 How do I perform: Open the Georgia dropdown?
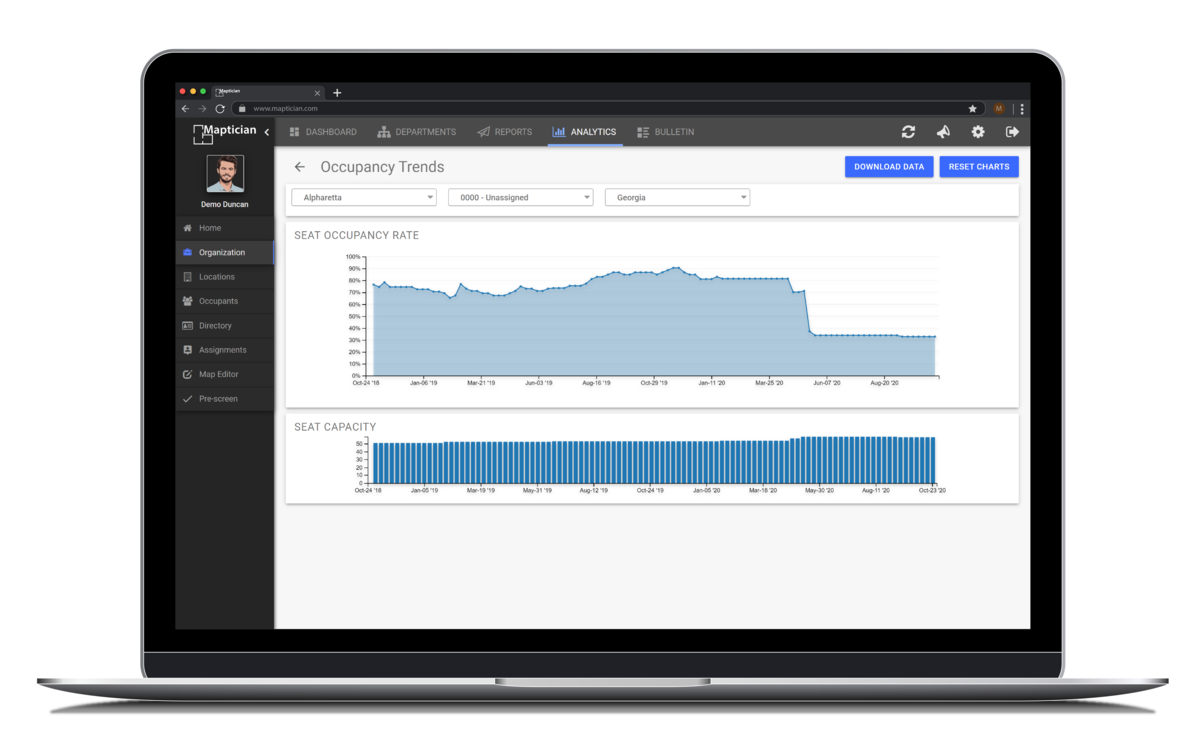[x=677, y=198]
